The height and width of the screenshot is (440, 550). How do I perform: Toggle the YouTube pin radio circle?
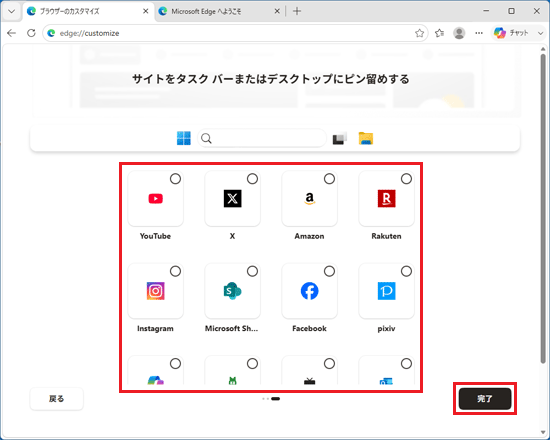point(175,179)
